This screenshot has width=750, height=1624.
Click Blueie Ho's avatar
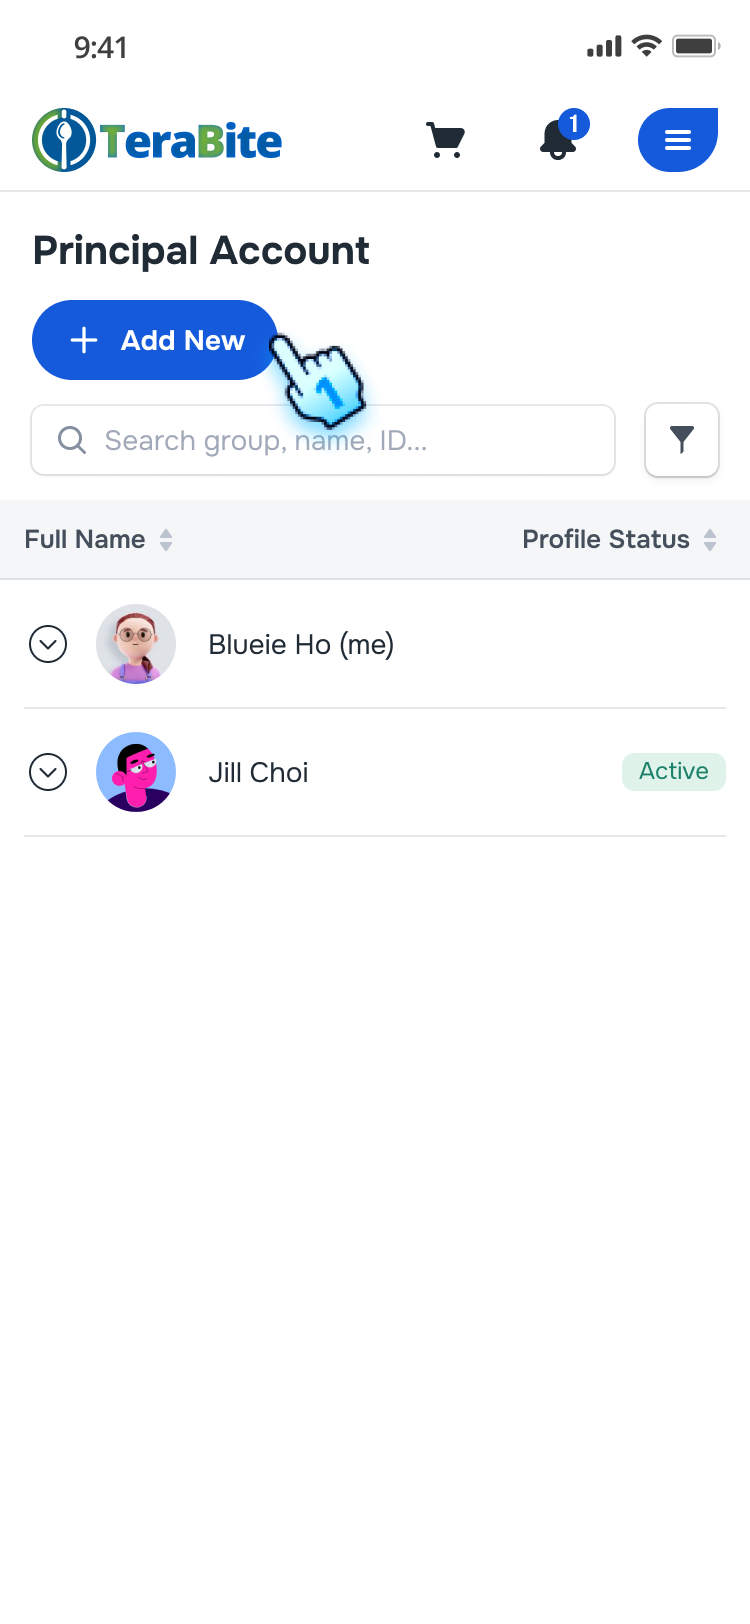tap(136, 644)
